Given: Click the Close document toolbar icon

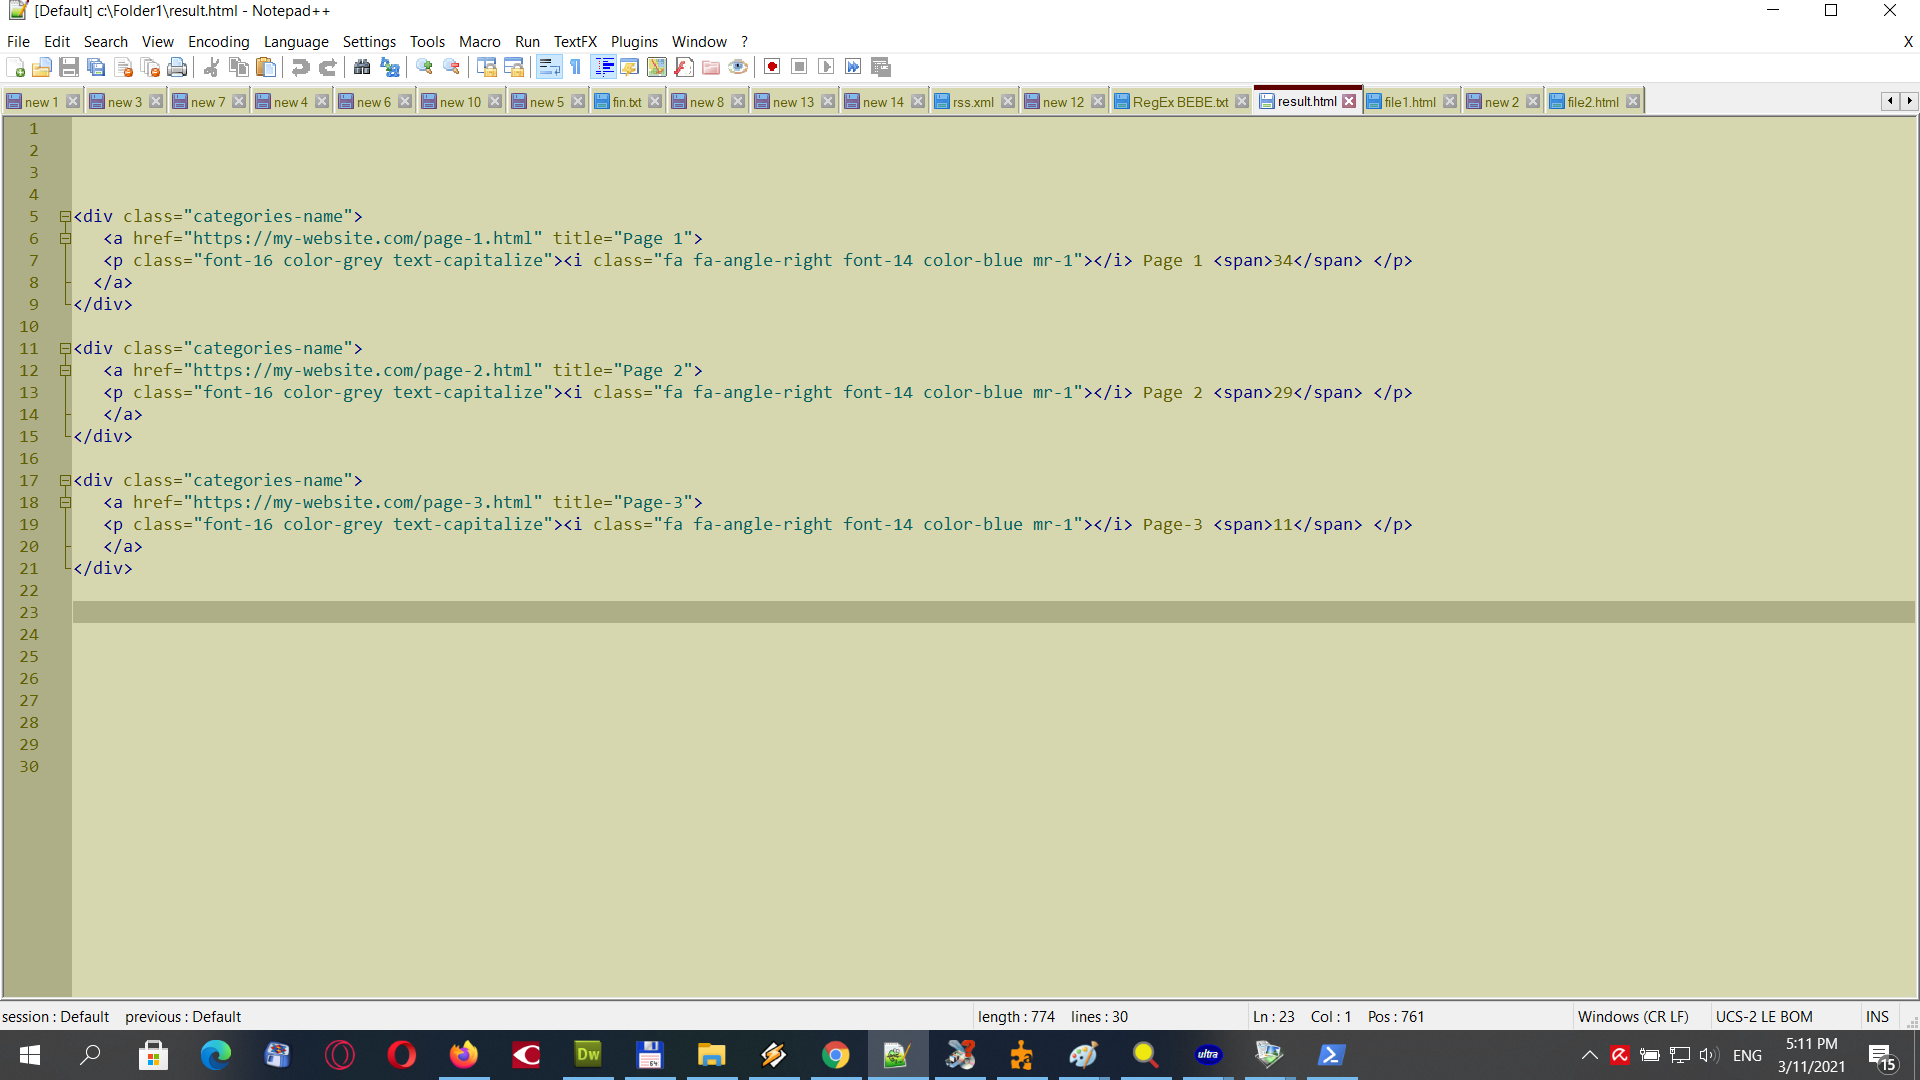Looking at the screenshot, I should pyautogui.click(x=124, y=67).
